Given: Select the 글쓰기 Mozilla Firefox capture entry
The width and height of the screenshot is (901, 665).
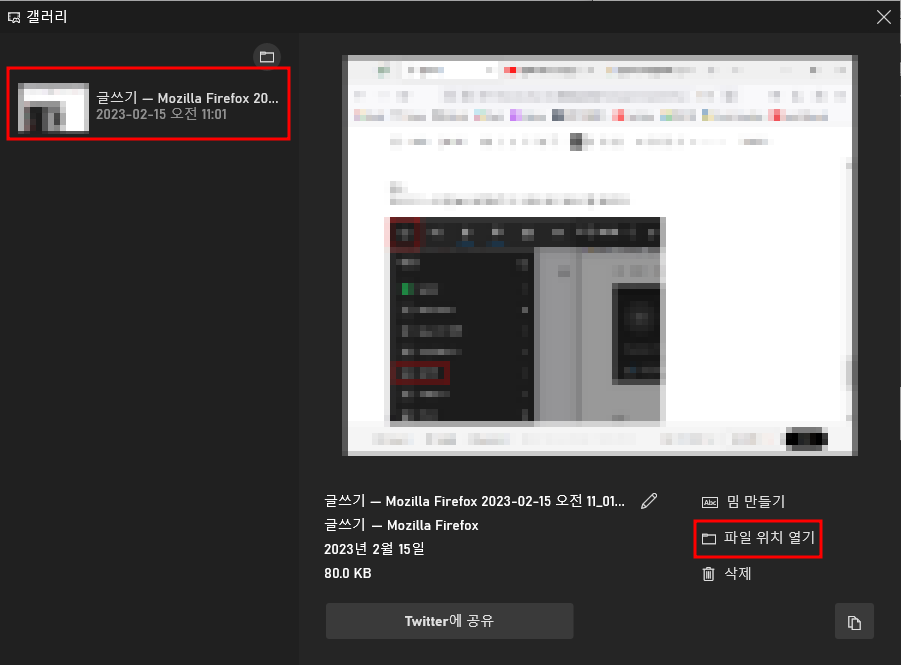Looking at the screenshot, I should 148,104.
